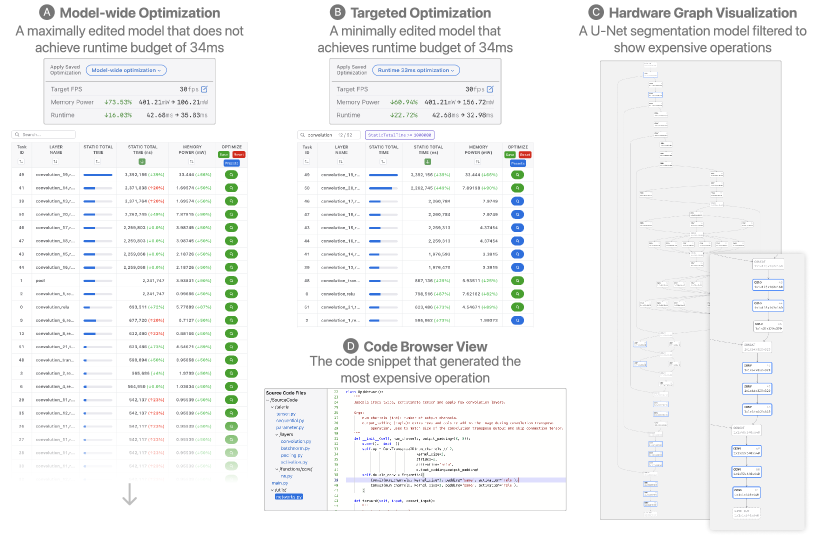
Task: Open the Runtime 33ms optimization dropdown
Action: (x=416, y=70)
